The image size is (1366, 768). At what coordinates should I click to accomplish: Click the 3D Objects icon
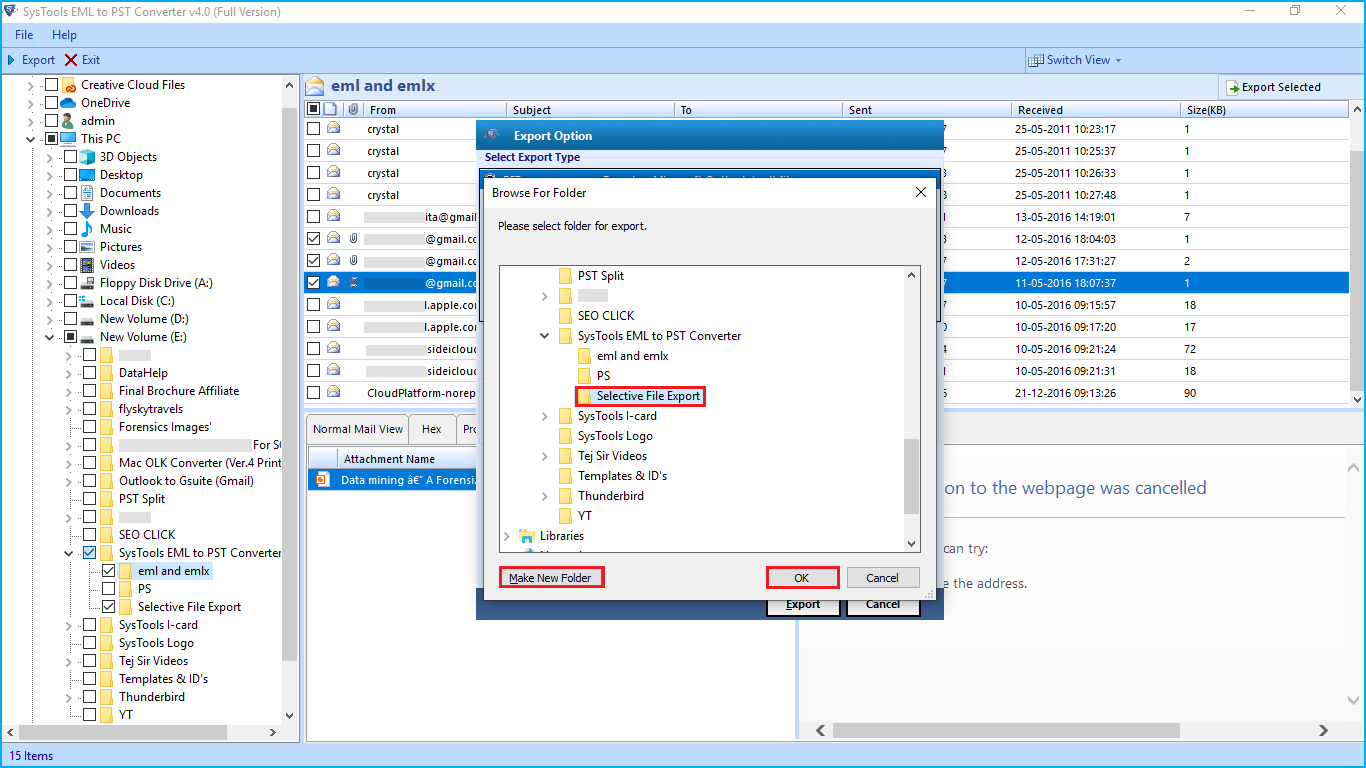[x=88, y=157]
